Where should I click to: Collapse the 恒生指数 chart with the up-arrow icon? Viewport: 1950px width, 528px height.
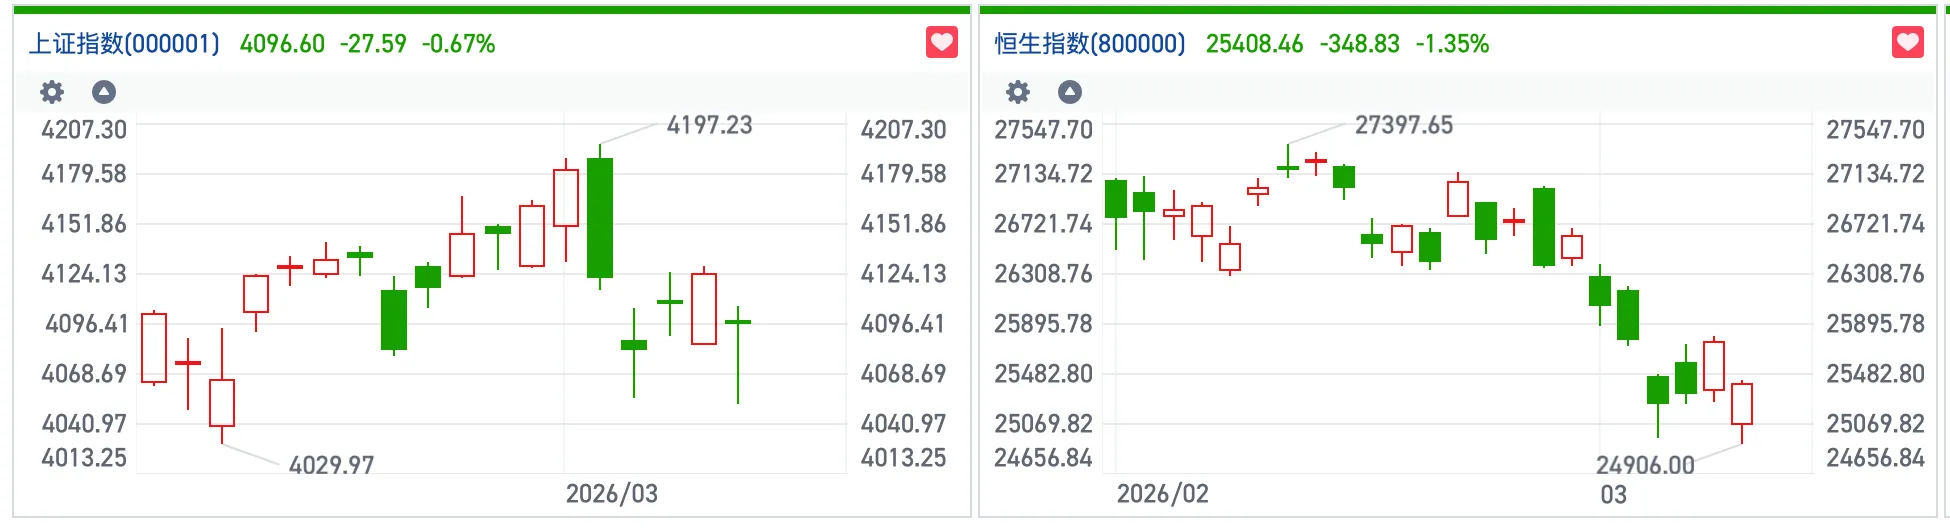point(1070,93)
